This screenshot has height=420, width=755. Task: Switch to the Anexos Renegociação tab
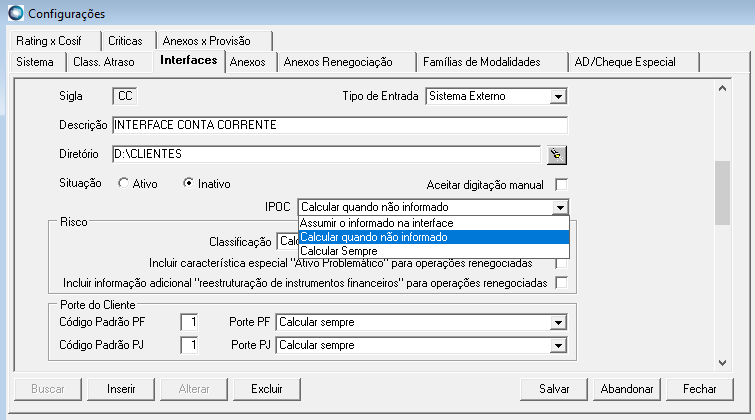(x=338, y=62)
